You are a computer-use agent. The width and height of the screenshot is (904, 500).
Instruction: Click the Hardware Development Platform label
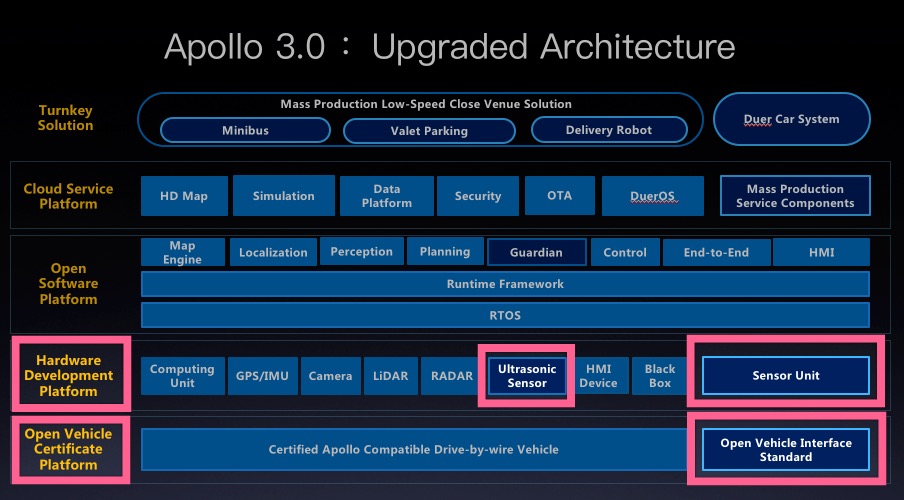click(x=74, y=375)
